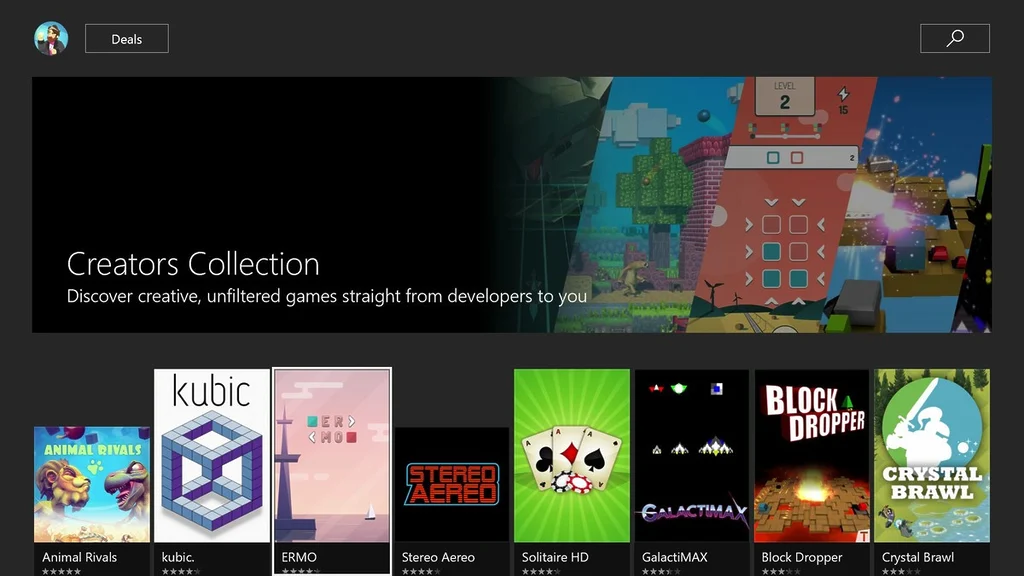Open the user profile avatar
Screen dimensions: 1024x576
coord(51,39)
